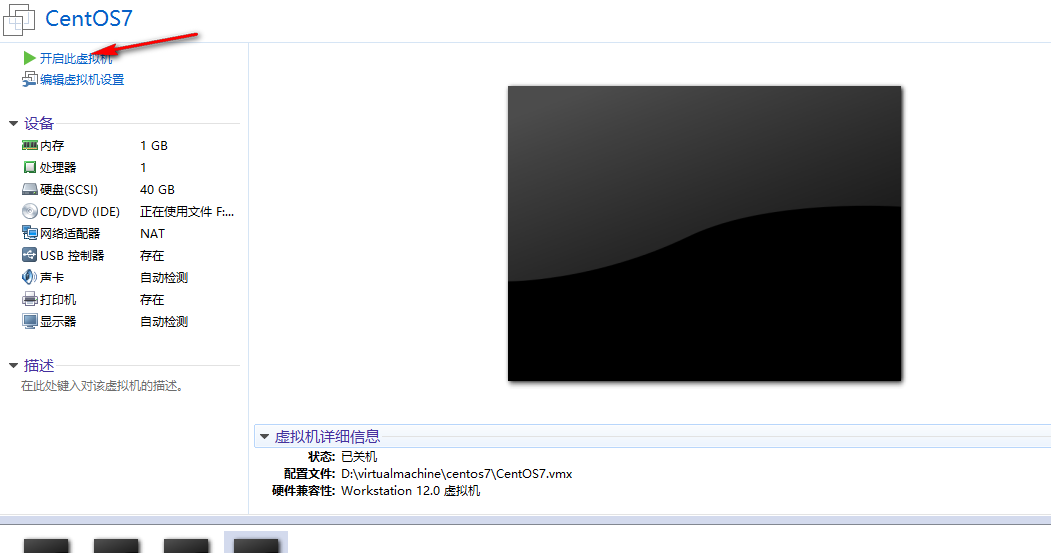This screenshot has height=553, width=1051.
Task: Click the processor (处理器) device icon
Action: pos(29,167)
